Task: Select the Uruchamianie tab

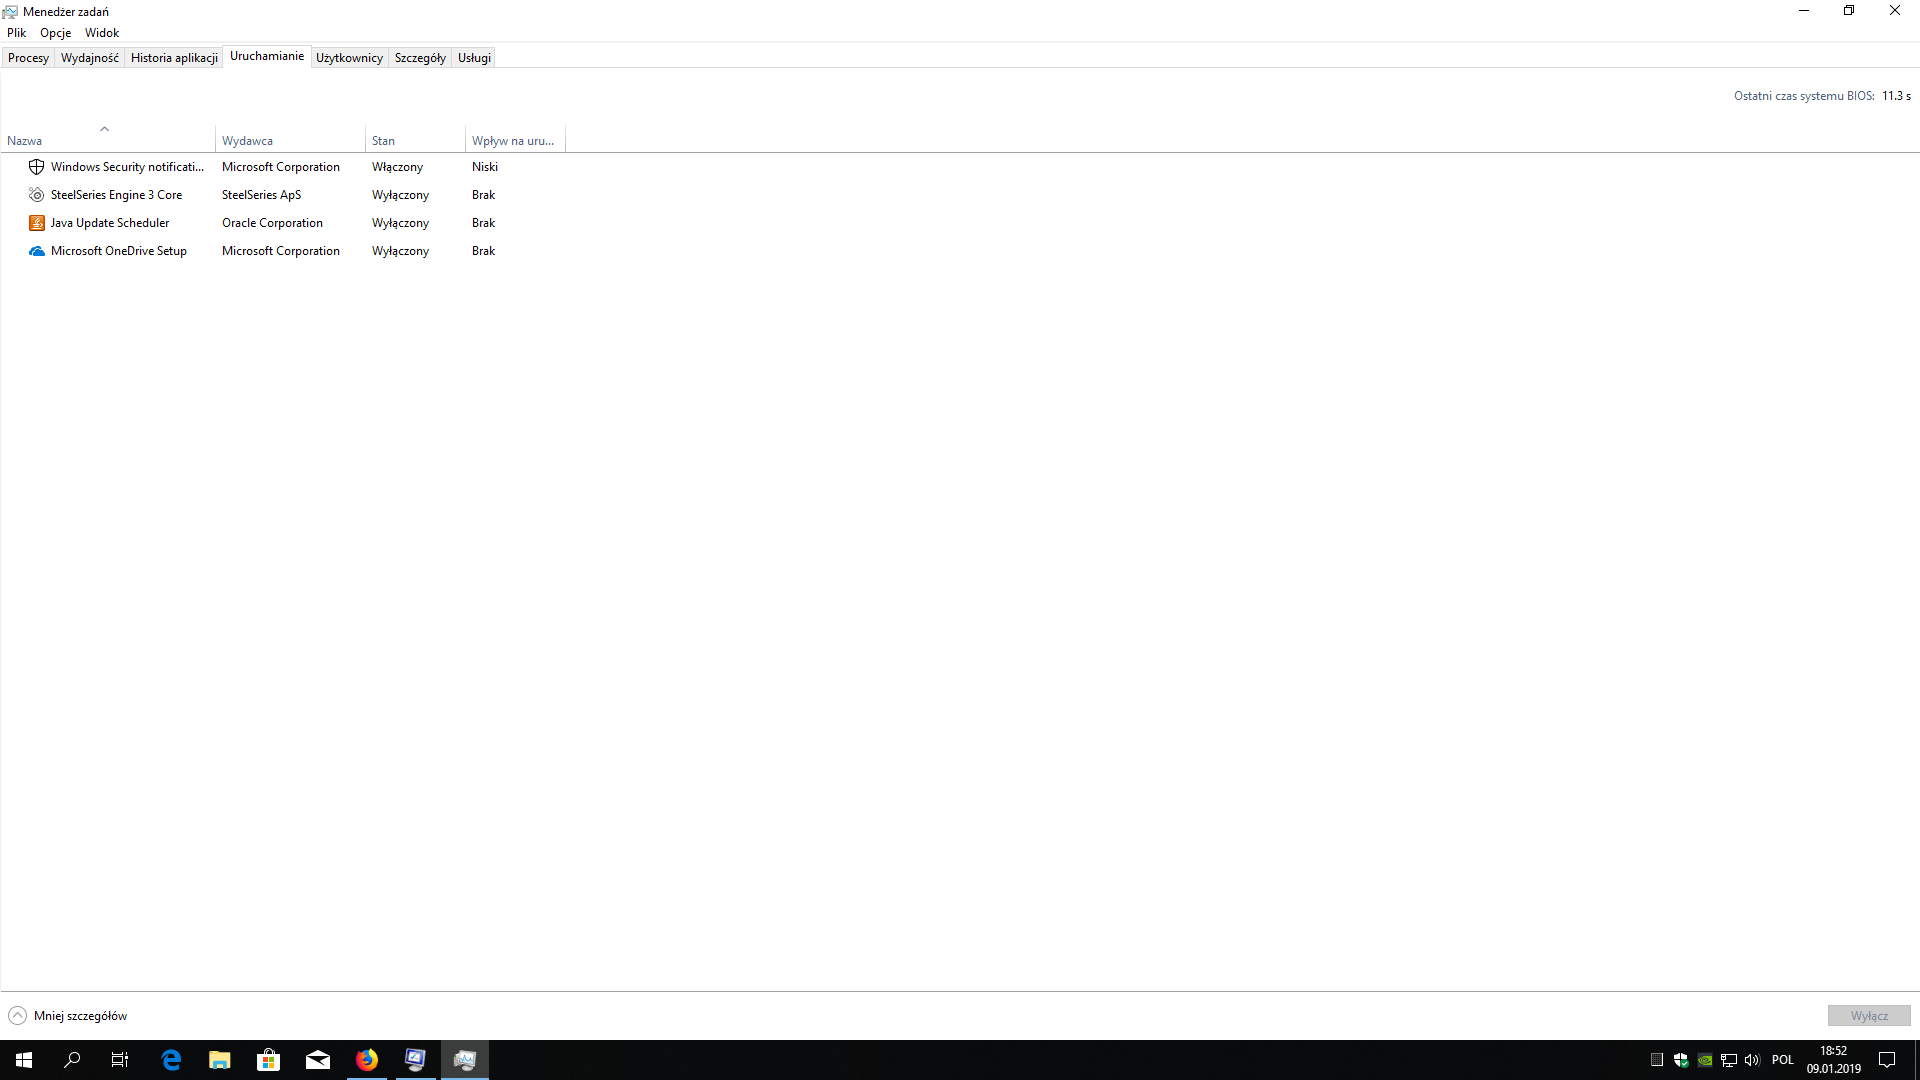Action: (x=267, y=56)
